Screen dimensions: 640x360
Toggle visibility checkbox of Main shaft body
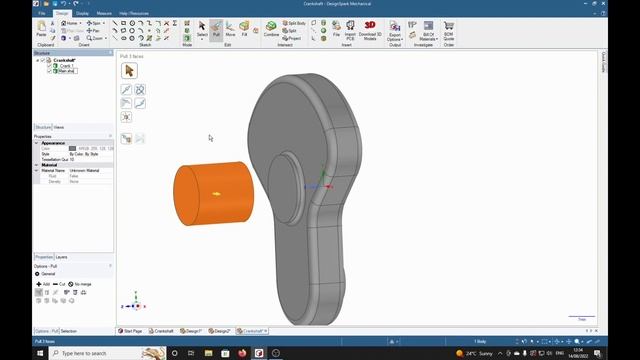coord(50,71)
